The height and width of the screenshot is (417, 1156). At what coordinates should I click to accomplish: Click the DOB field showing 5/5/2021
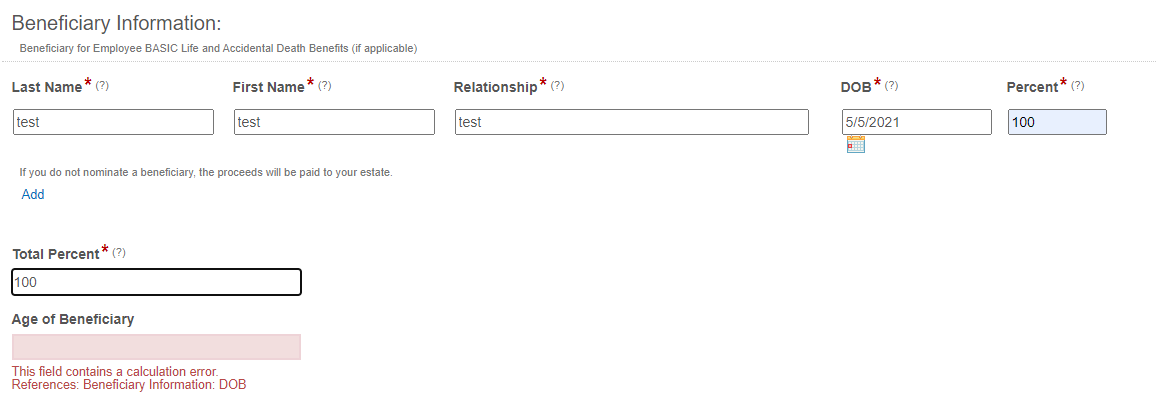(917, 122)
